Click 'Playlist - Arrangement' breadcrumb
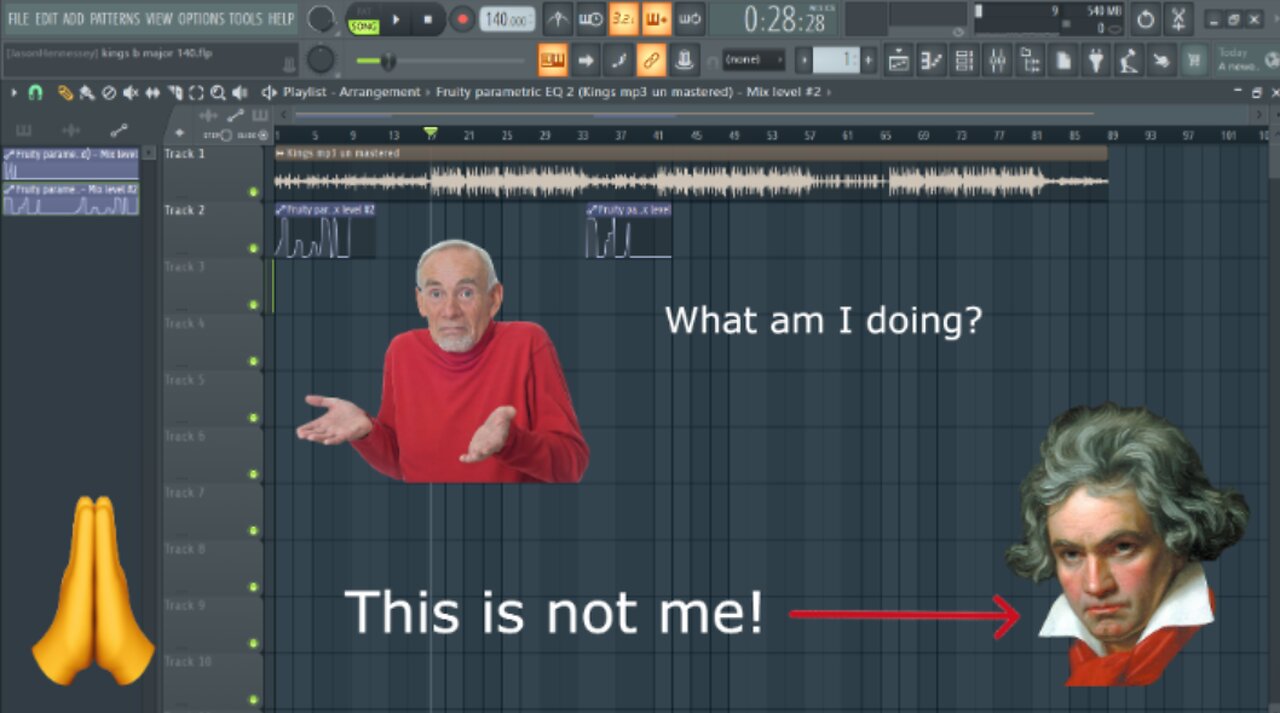 pyautogui.click(x=351, y=92)
